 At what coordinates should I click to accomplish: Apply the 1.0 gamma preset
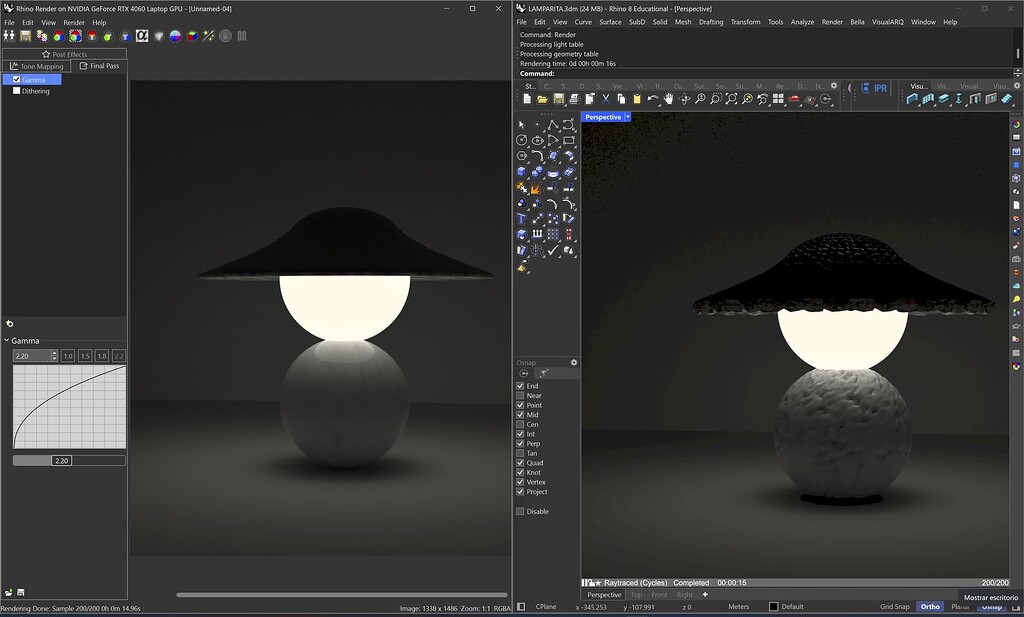(x=69, y=357)
